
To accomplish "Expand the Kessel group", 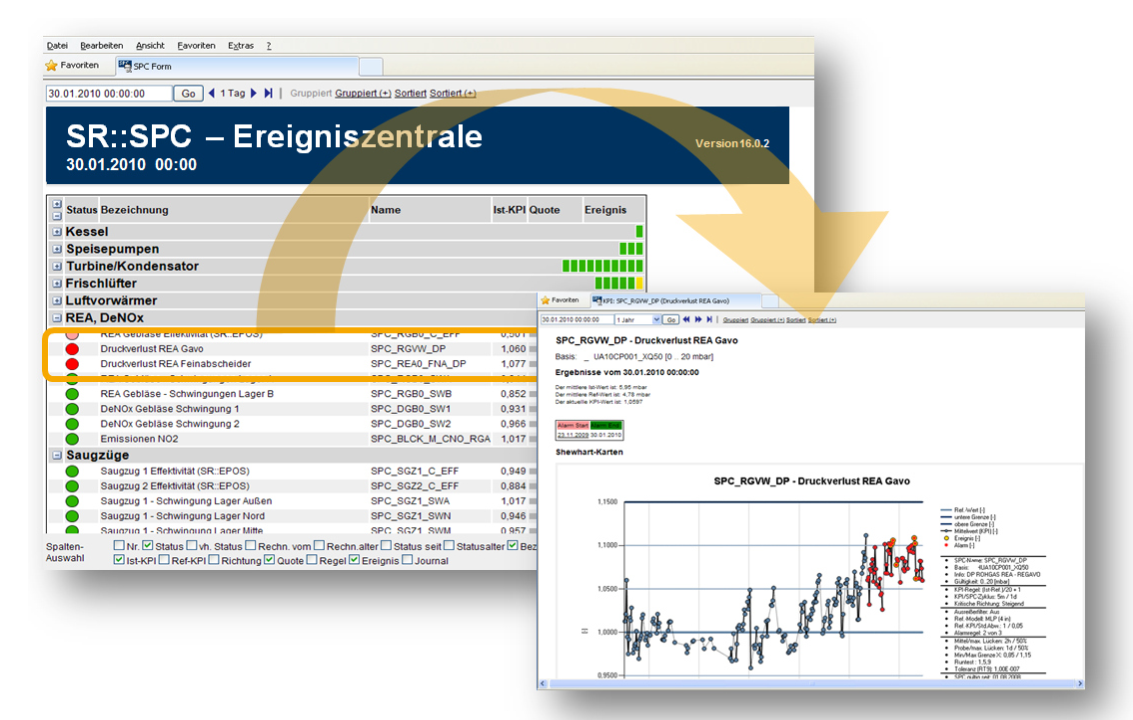I will (56, 232).
